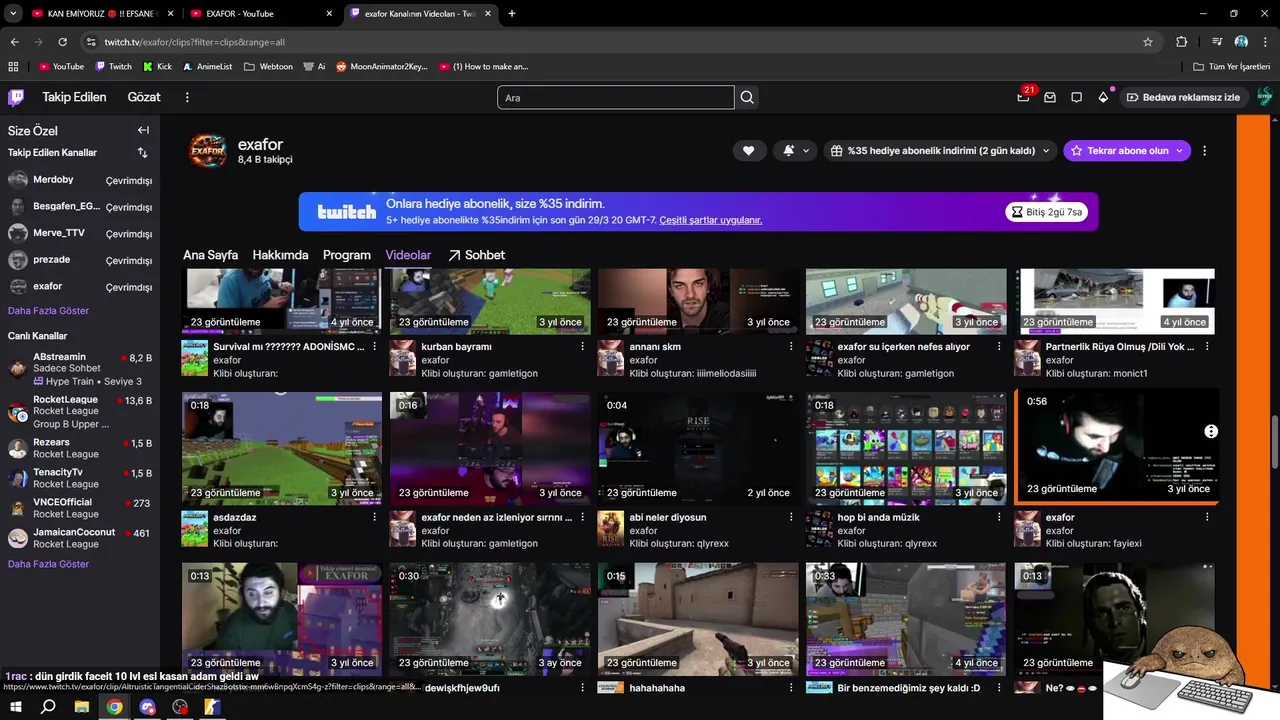
Task: Click 'Bedava reklamsız izle' button
Action: tap(1183, 97)
